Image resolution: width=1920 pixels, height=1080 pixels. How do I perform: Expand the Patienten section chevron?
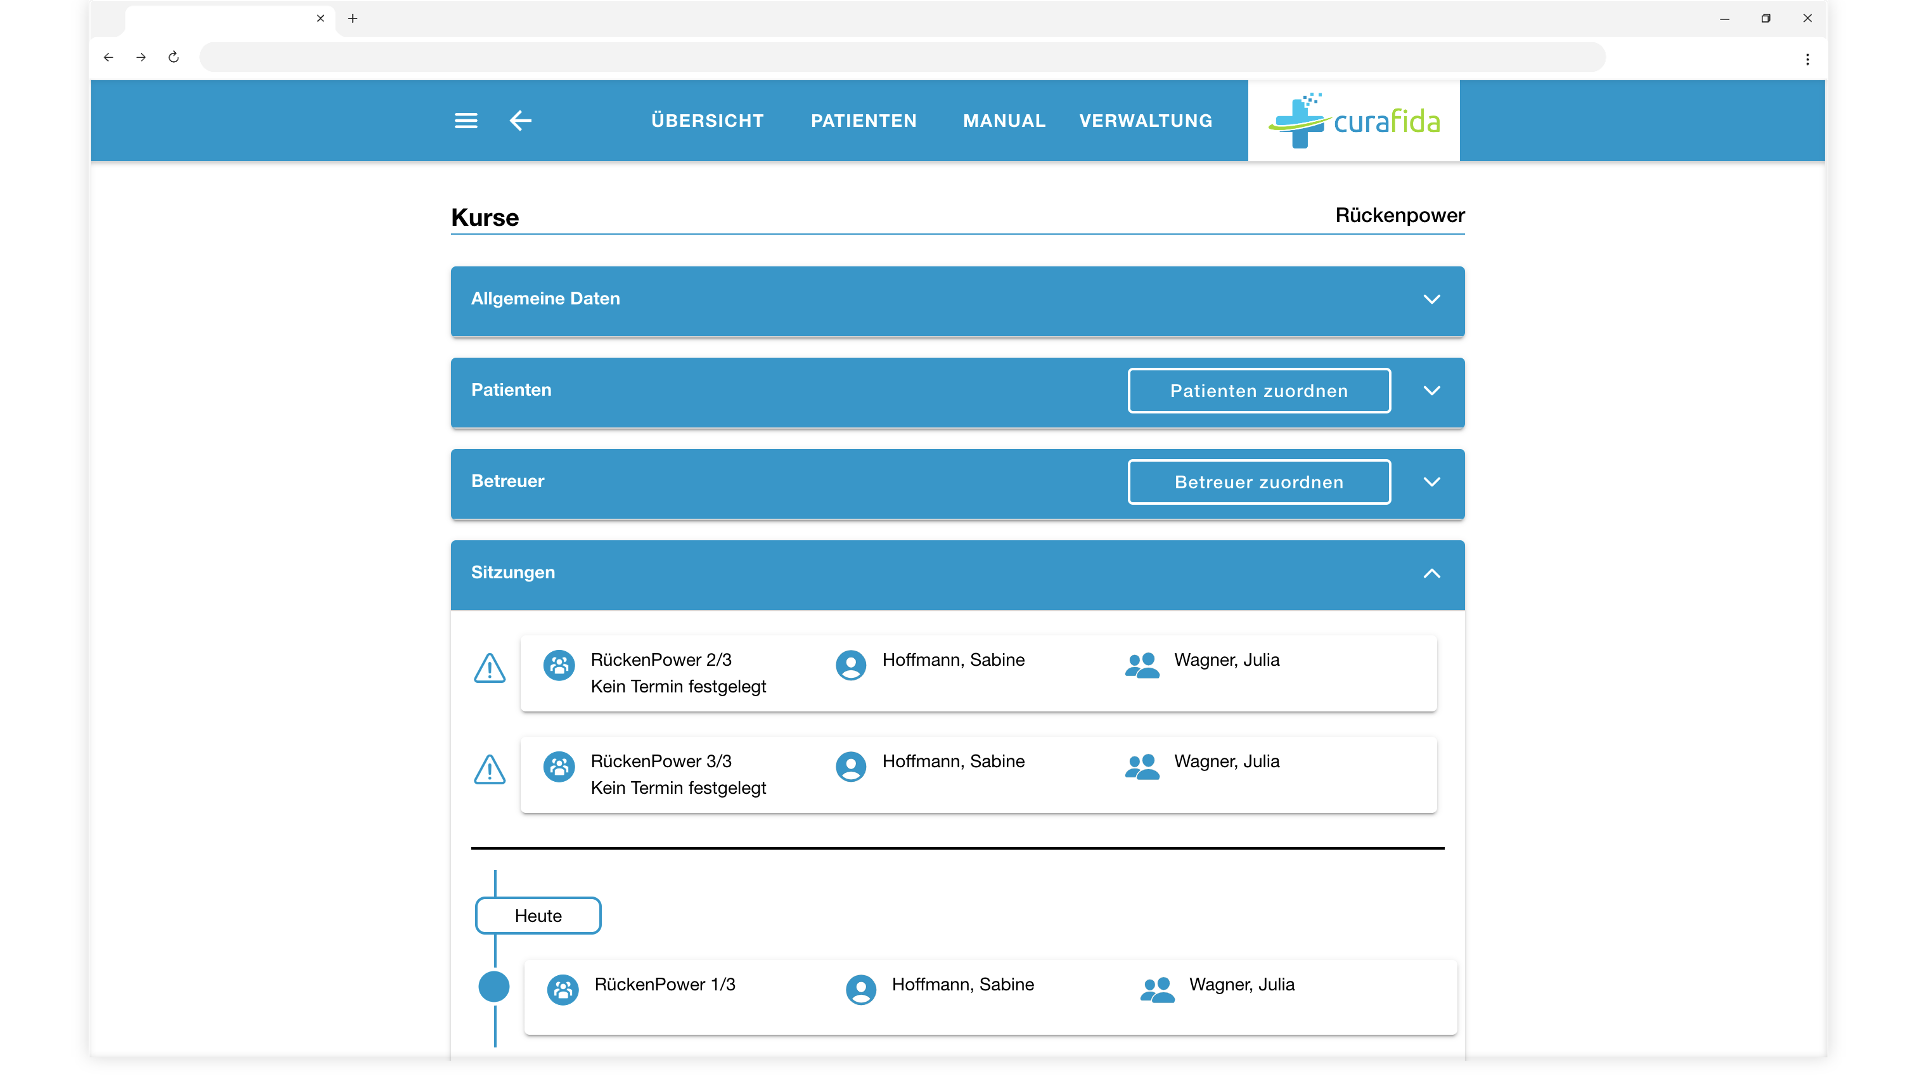tap(1432, 391)
